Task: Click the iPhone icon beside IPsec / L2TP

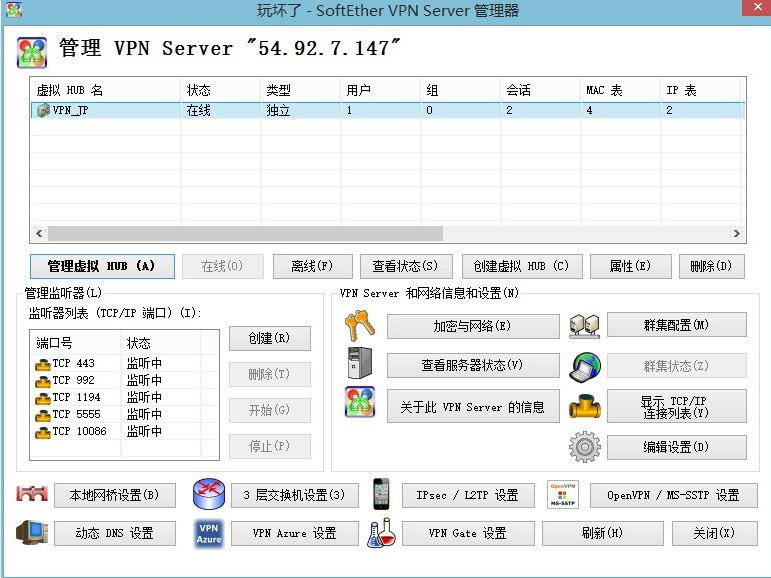Action: click(x=381, y=494)
